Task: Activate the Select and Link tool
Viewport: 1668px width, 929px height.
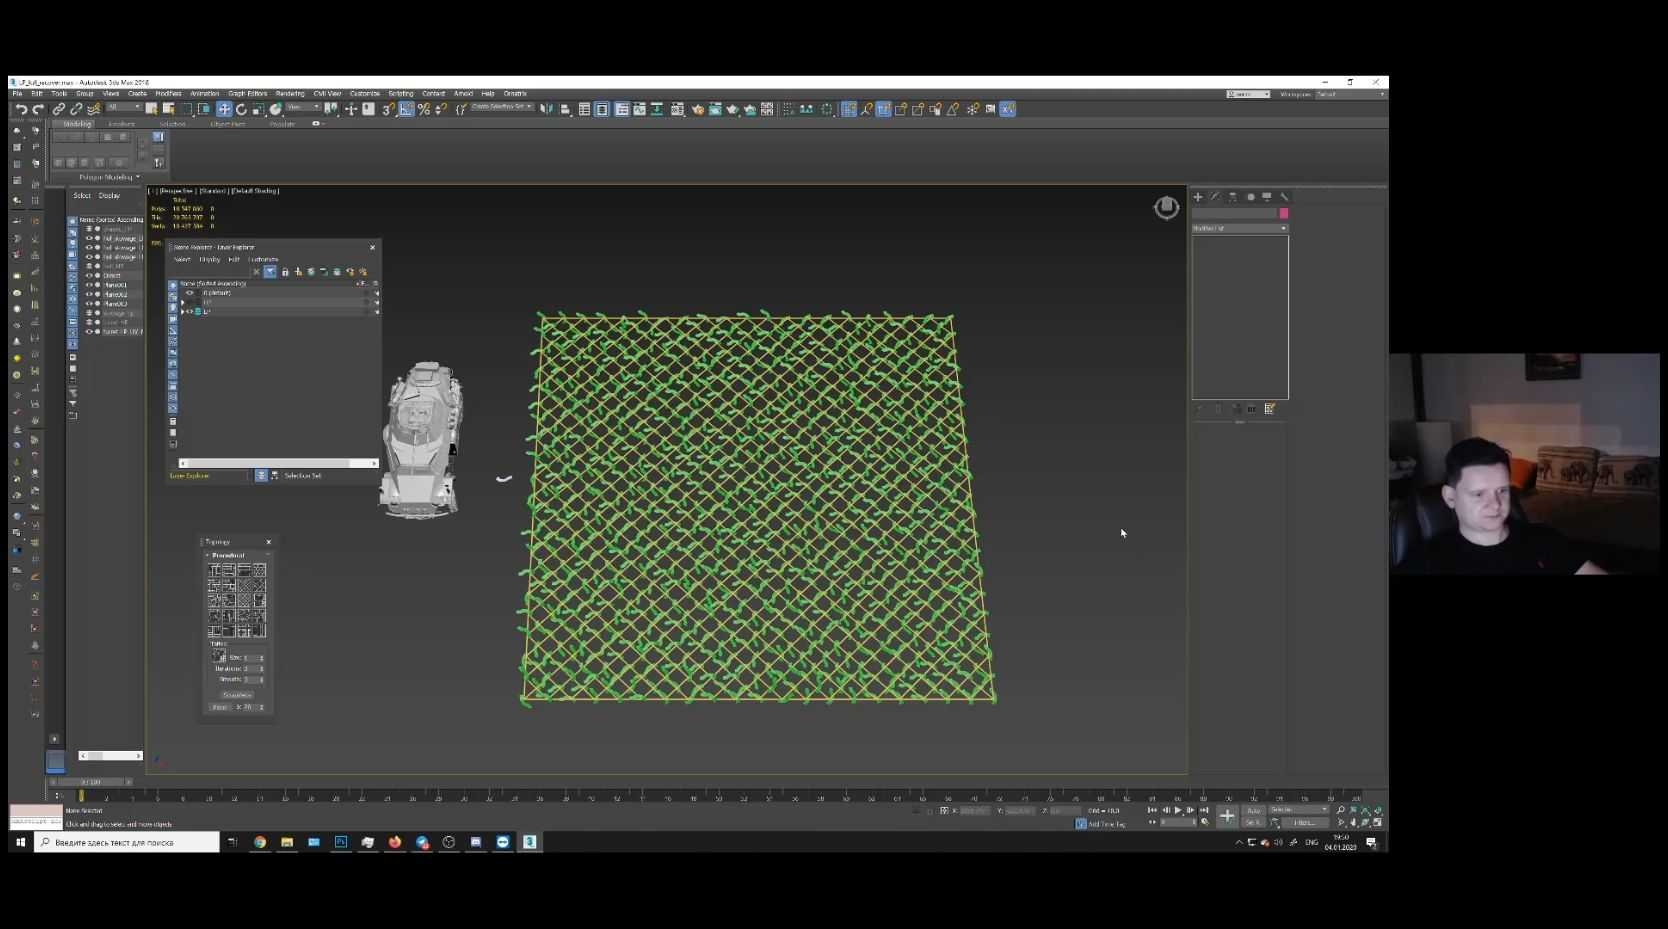Action: (59, 109)
